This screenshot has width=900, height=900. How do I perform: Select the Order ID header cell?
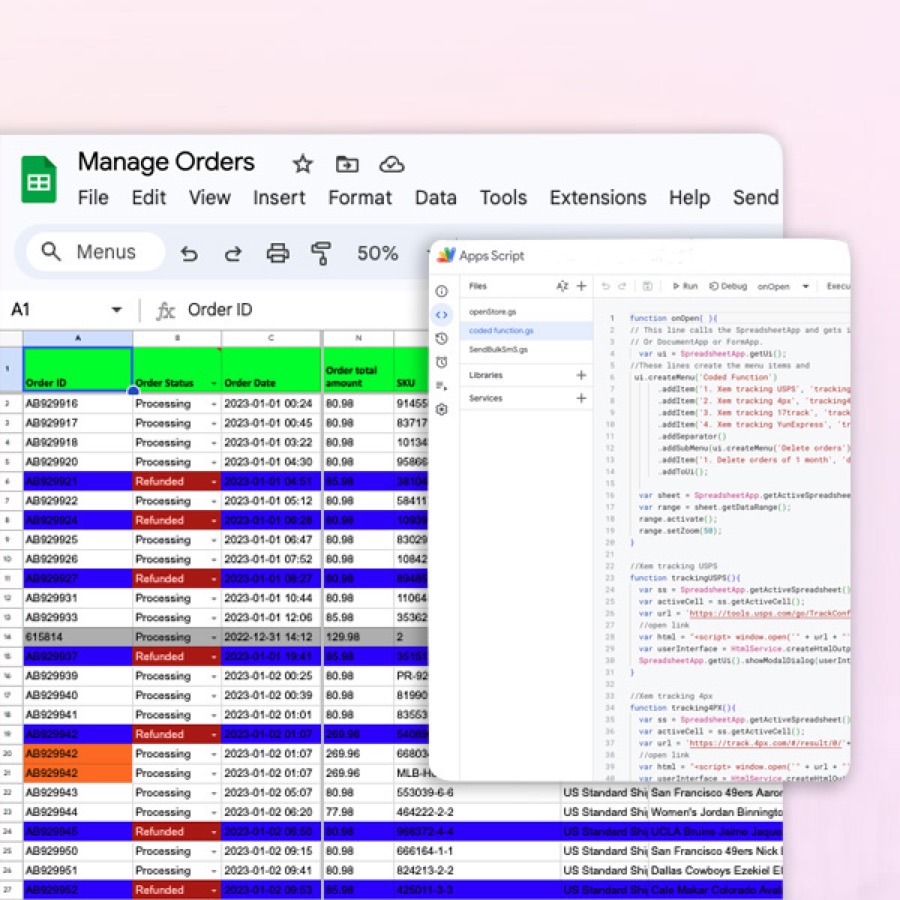point(77,370)
